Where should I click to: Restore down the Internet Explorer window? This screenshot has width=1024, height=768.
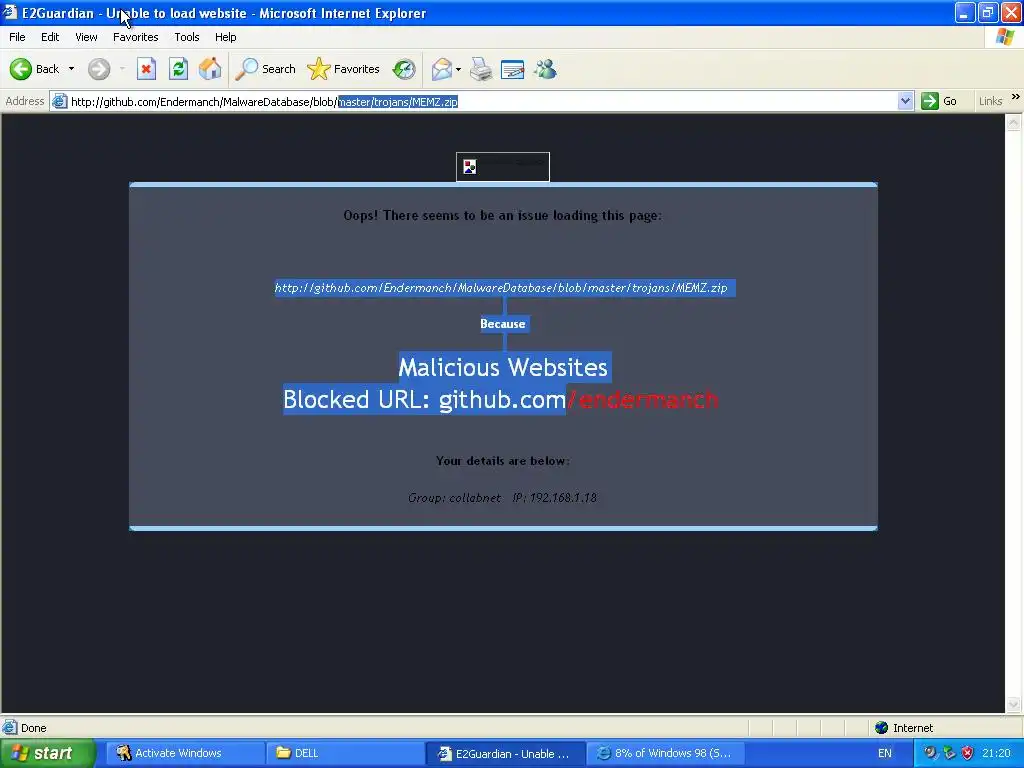click(987, 12)
